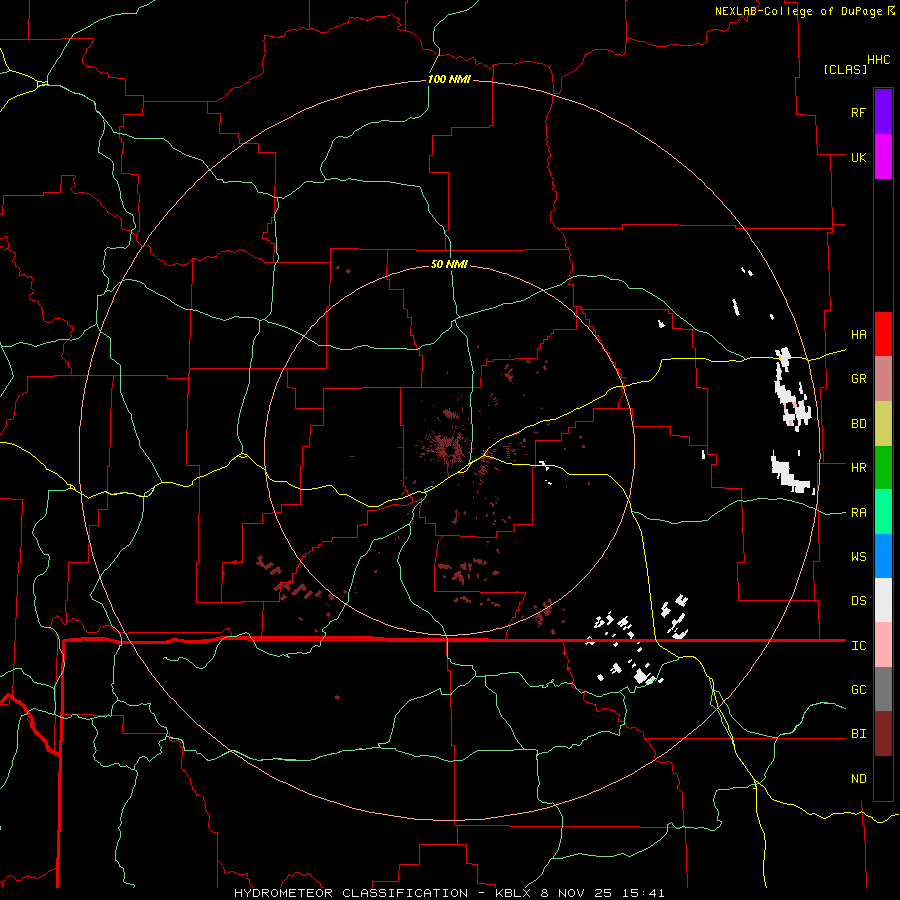This screenshot has height=900, width=900.
Task: Click the '8 NOV 25' date text
Action: [577, 893]
